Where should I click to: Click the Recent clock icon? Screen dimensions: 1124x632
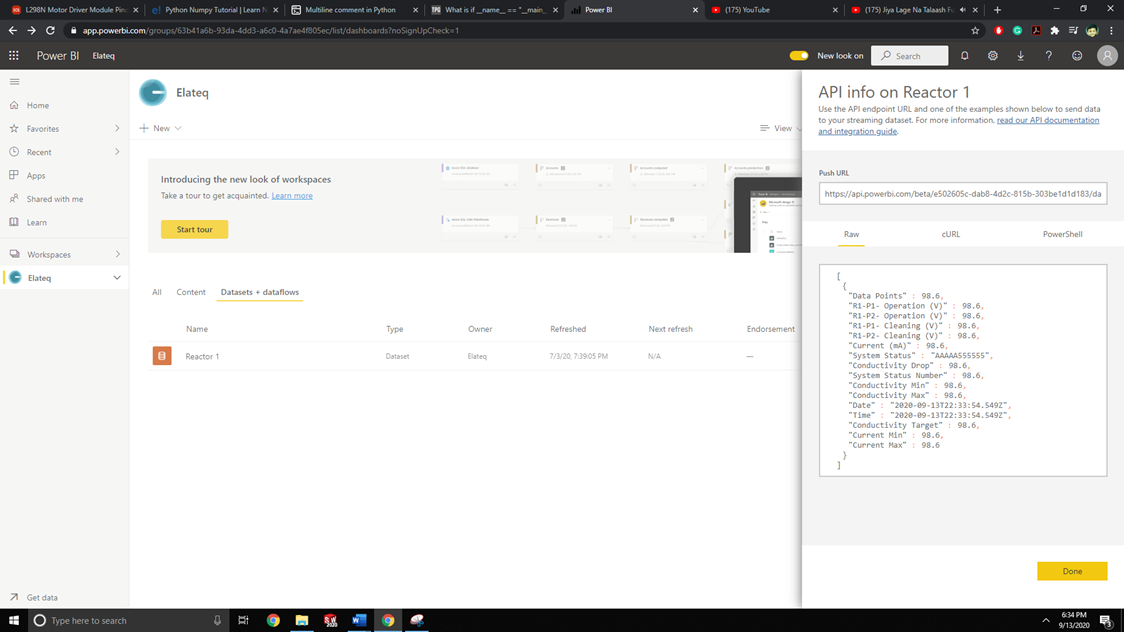pos(14,152)
